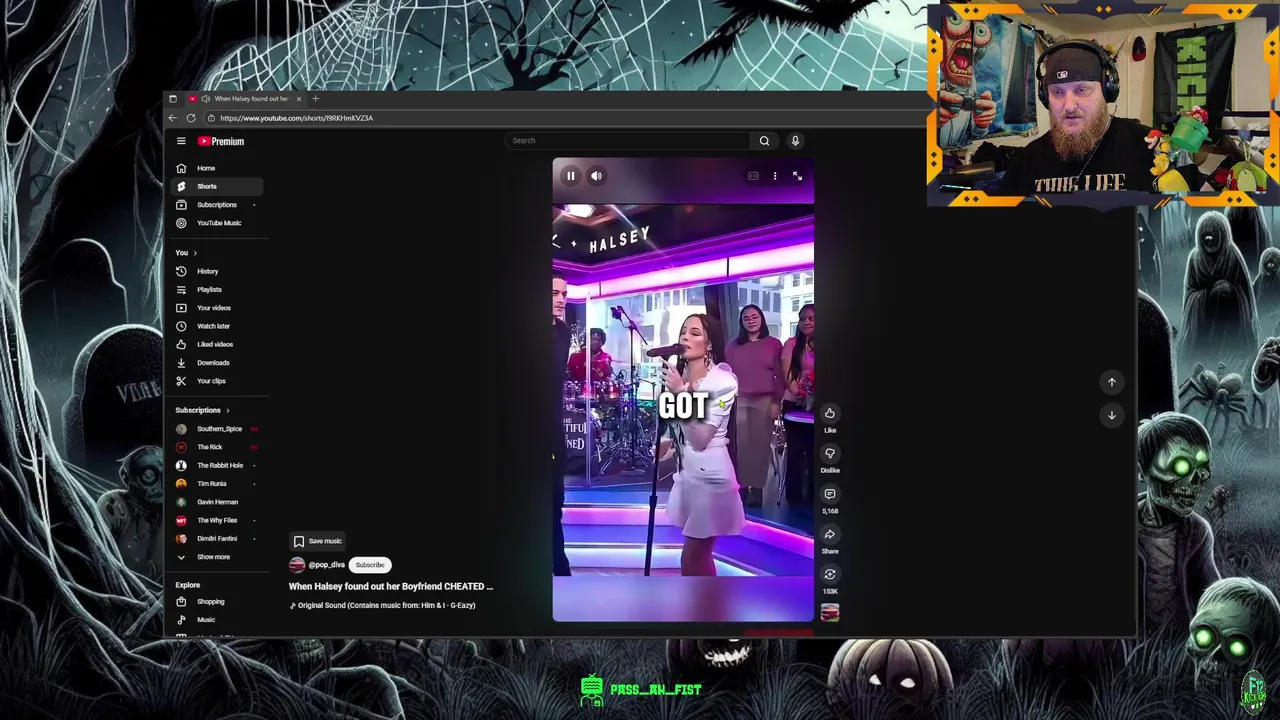Click the search magnifier button
1280x720 pixels.
tap(764, 141)
